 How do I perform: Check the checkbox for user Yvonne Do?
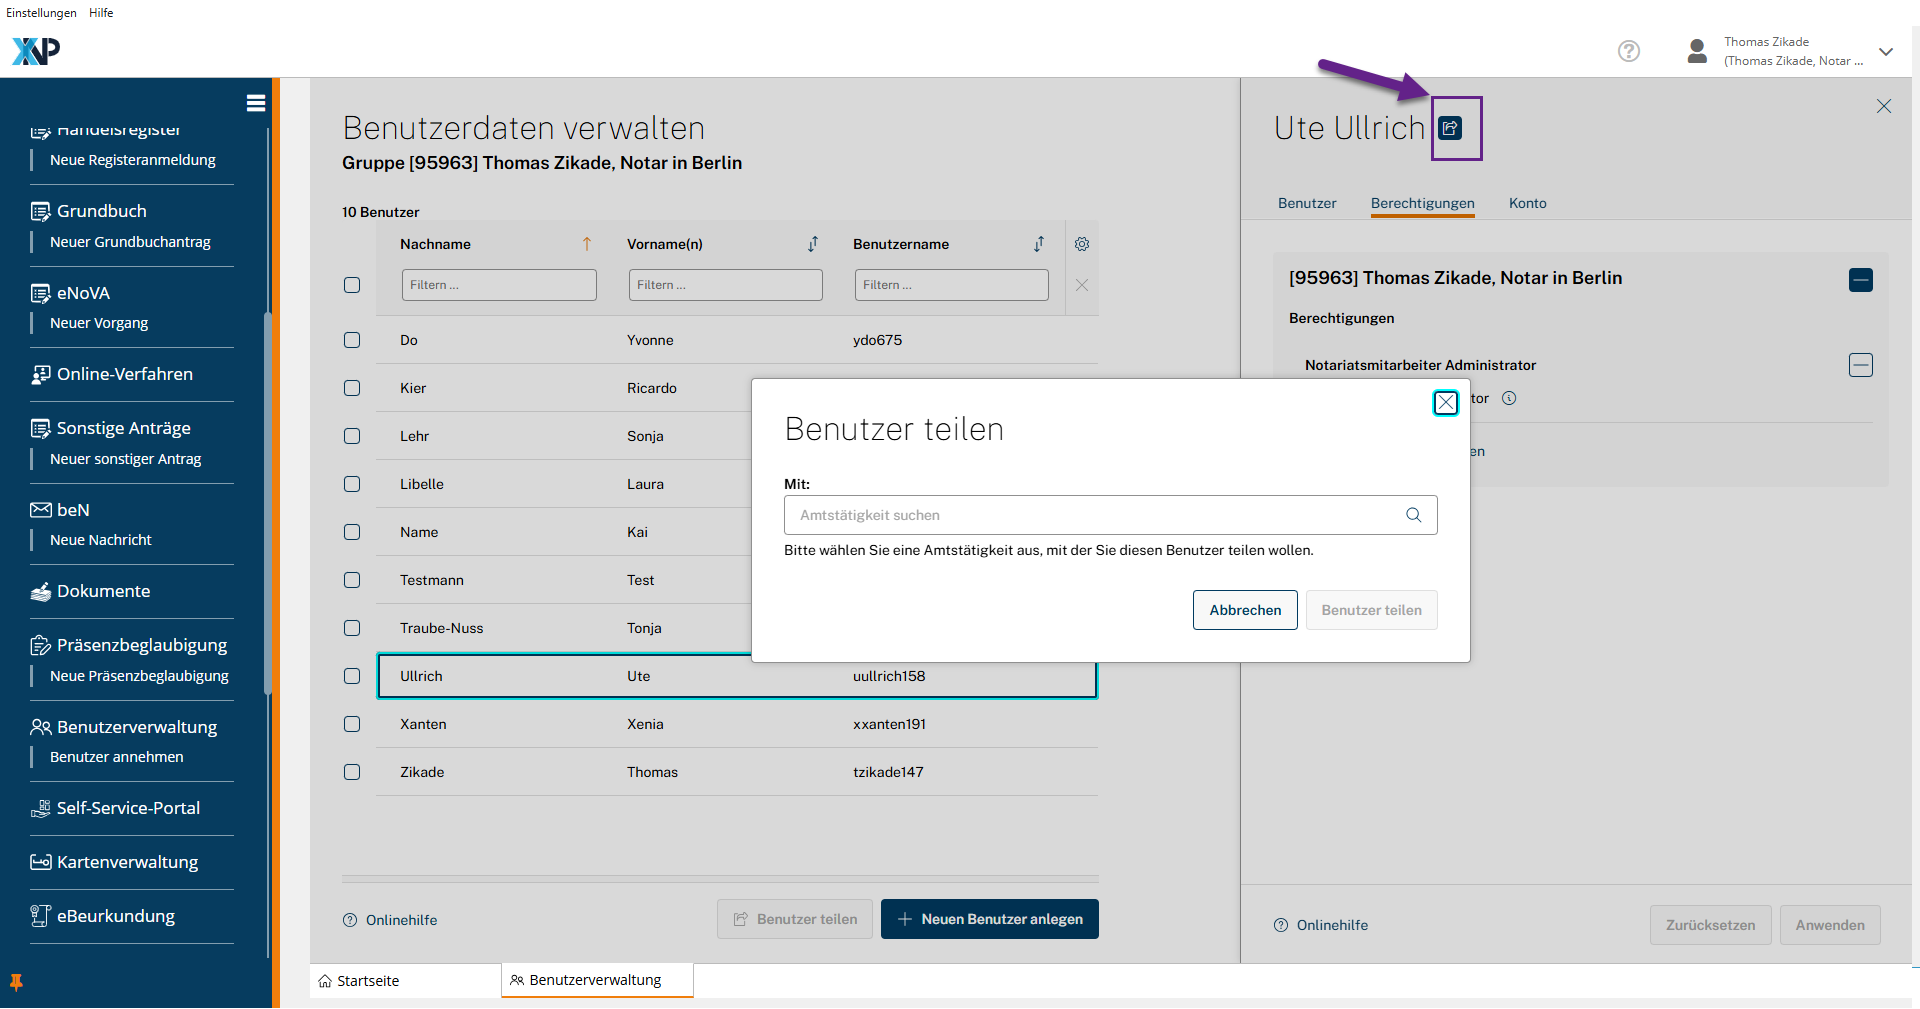(x=352, y=340)
